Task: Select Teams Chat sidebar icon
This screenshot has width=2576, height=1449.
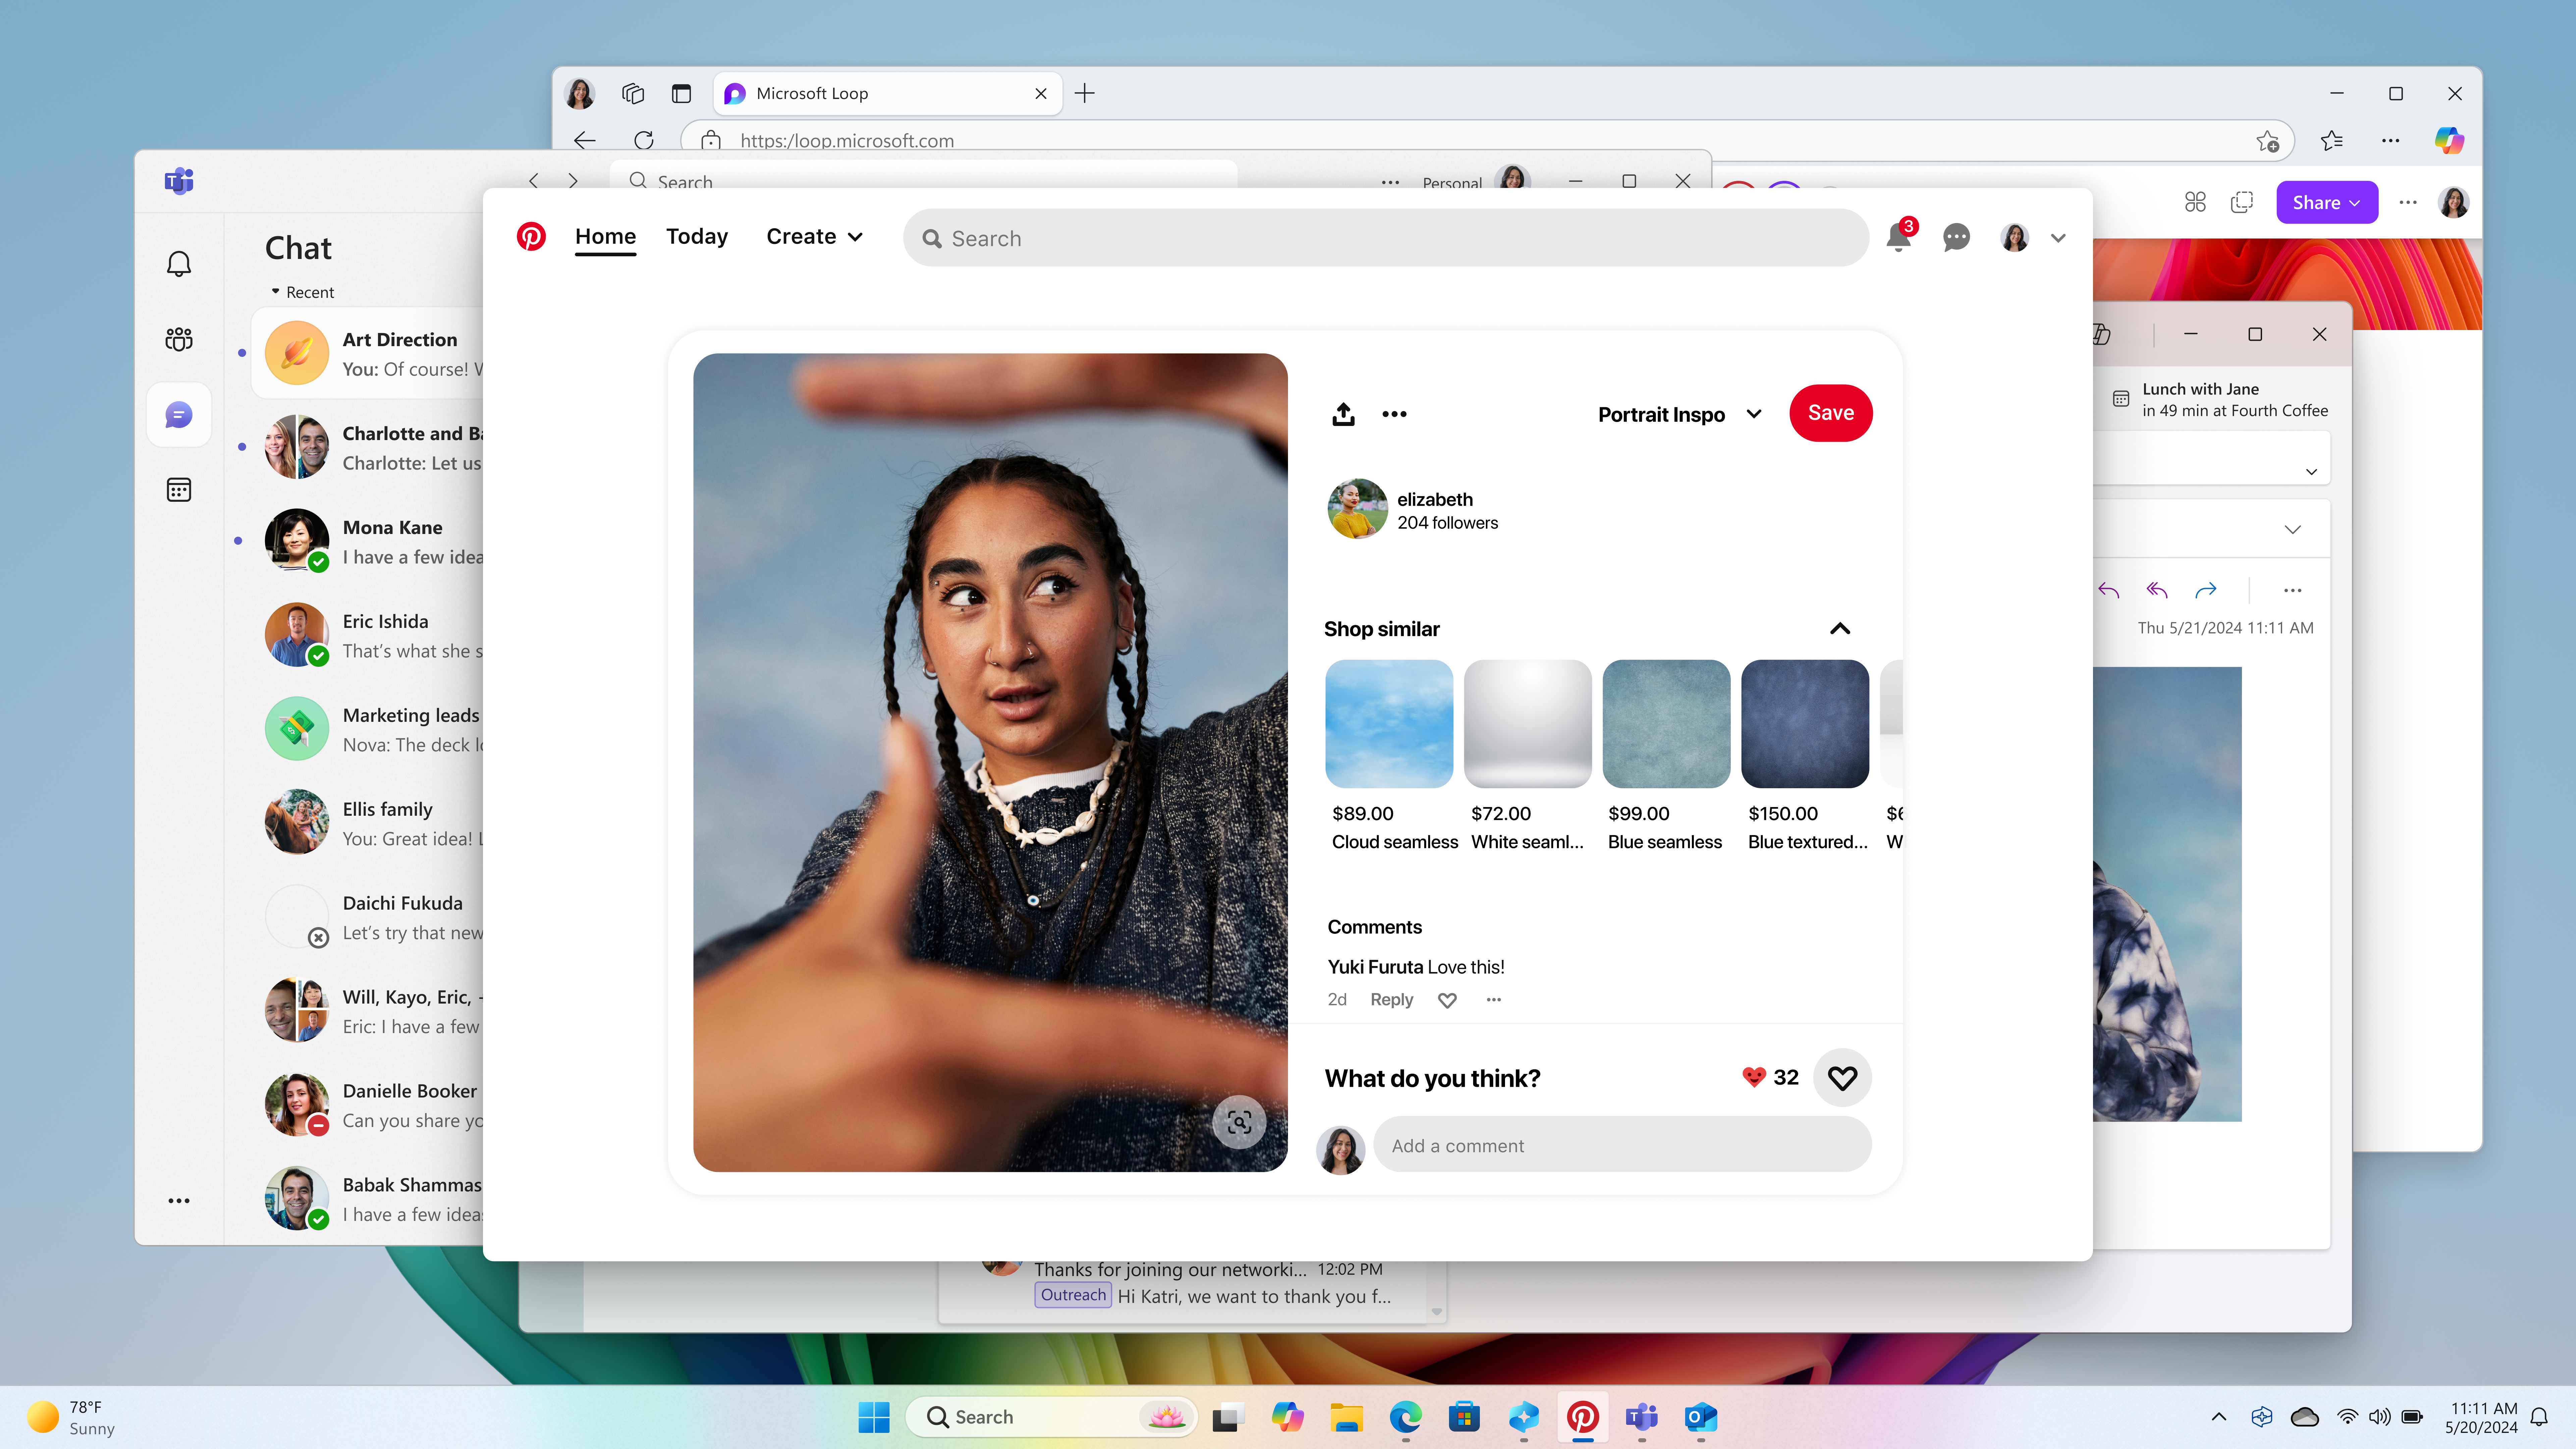Action: click(179, 415)
